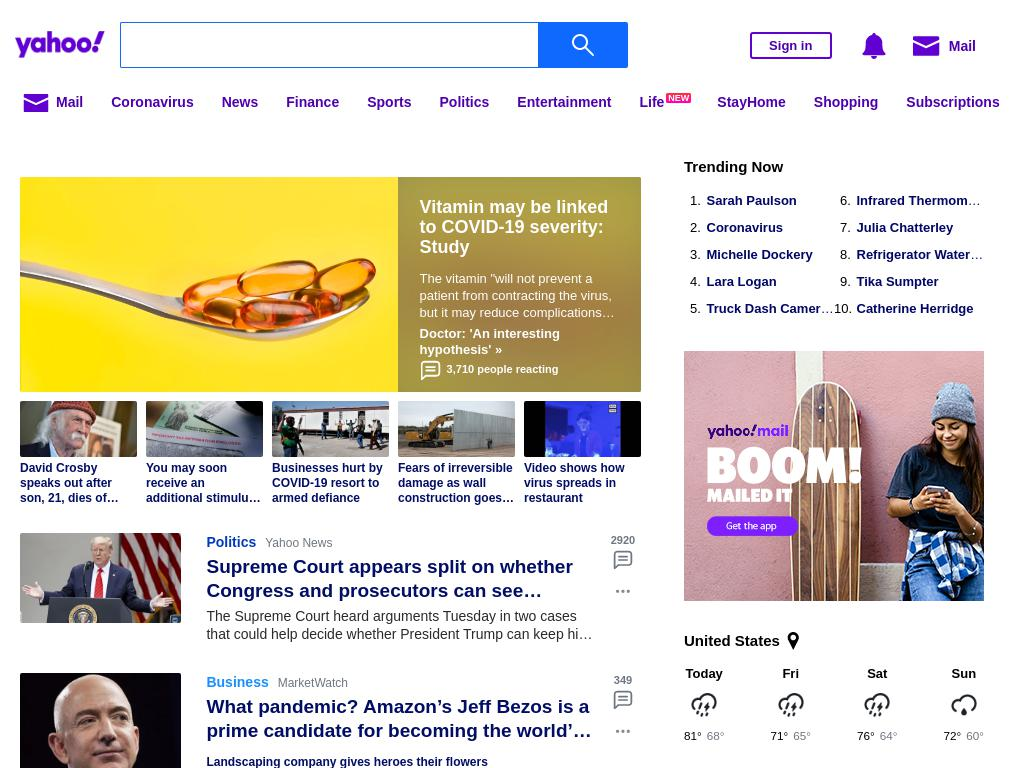
Task: Open additional stimulus check story thumbnail
Action: click(204, 428)
